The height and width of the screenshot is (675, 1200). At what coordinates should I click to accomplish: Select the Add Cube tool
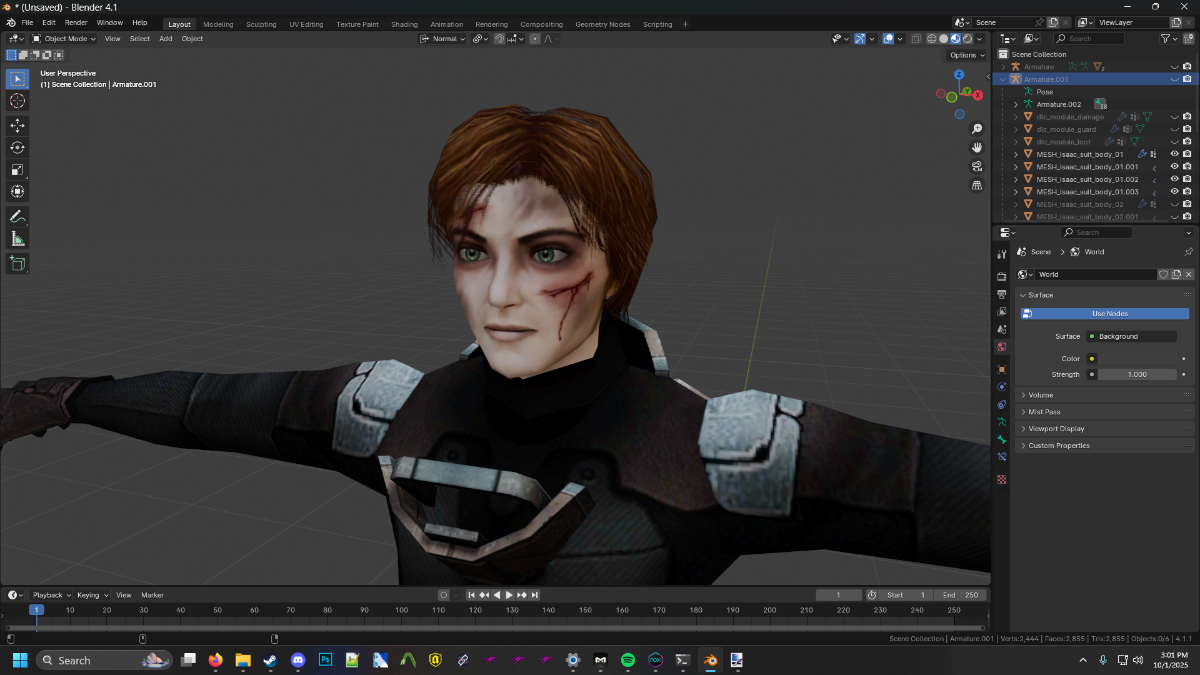click(x=17, y=263)
